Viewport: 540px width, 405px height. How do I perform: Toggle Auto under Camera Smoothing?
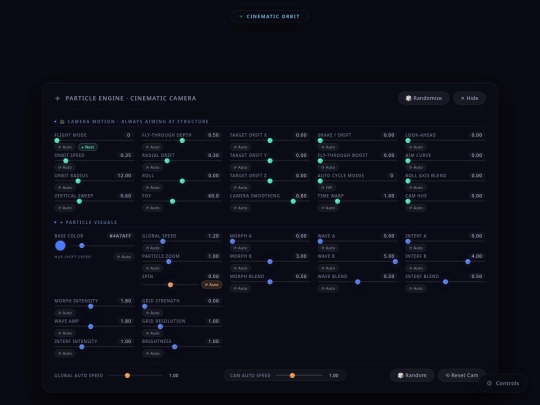click(240, 208)
